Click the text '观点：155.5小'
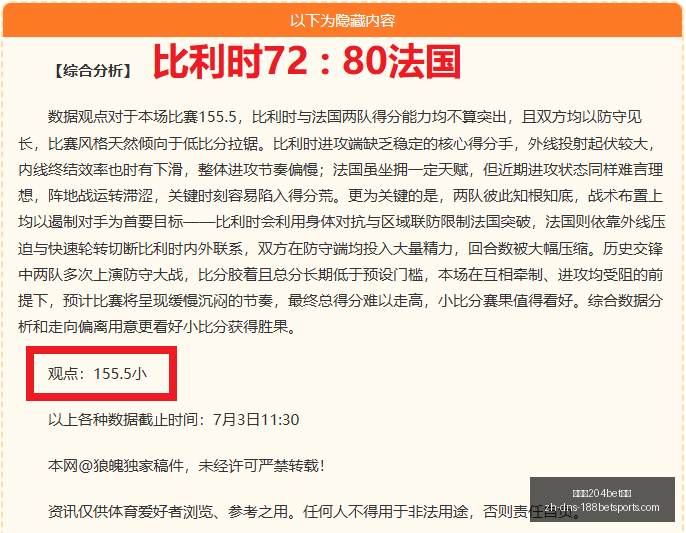The image size is (686, 533). [x=98, y=373]
